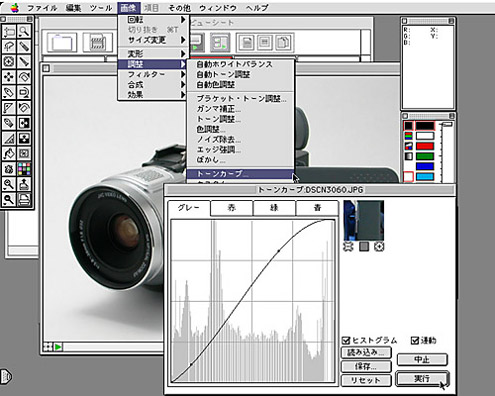
Task: Open the 編集 menu
Action: pyautogui.click(x=73, y=8)
